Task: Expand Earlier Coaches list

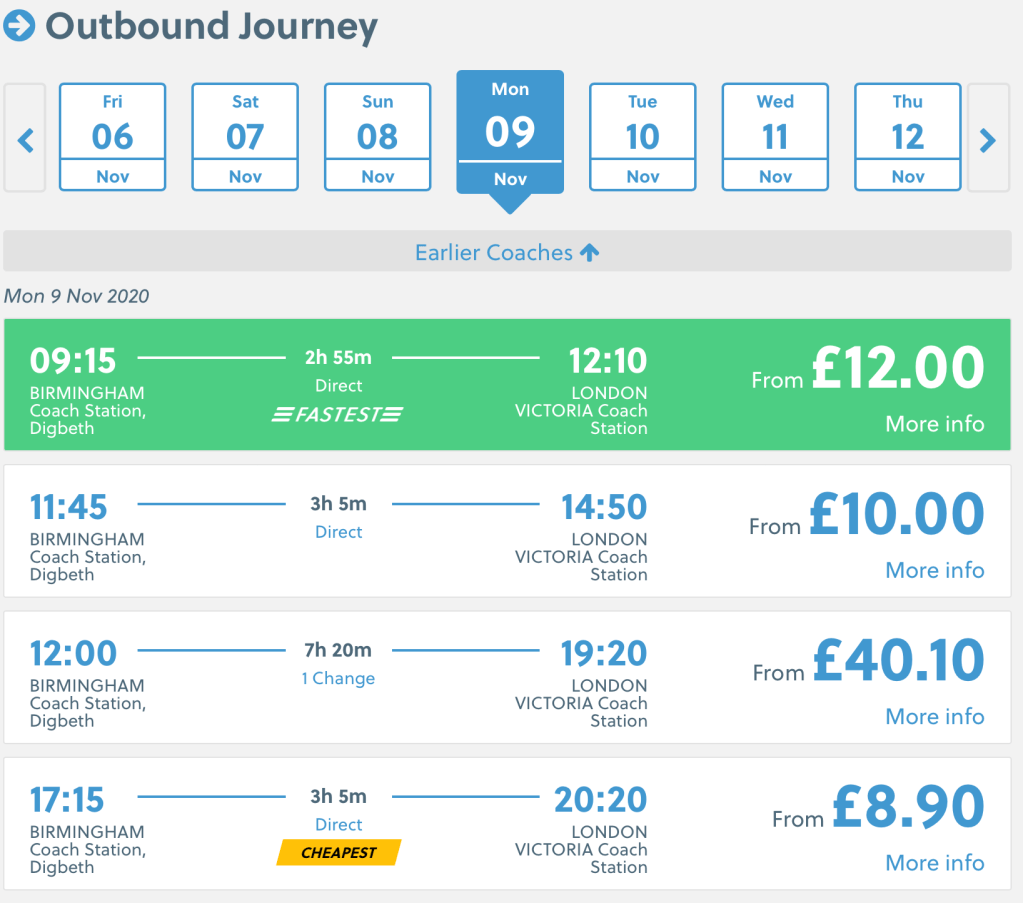Action: [507, 253]
